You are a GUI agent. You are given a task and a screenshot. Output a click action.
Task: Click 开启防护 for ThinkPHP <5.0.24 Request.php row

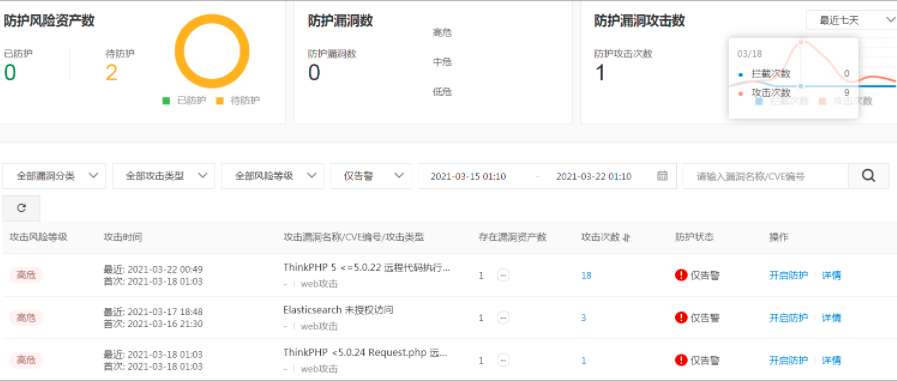pyautogui.click(x=788, y=360)
